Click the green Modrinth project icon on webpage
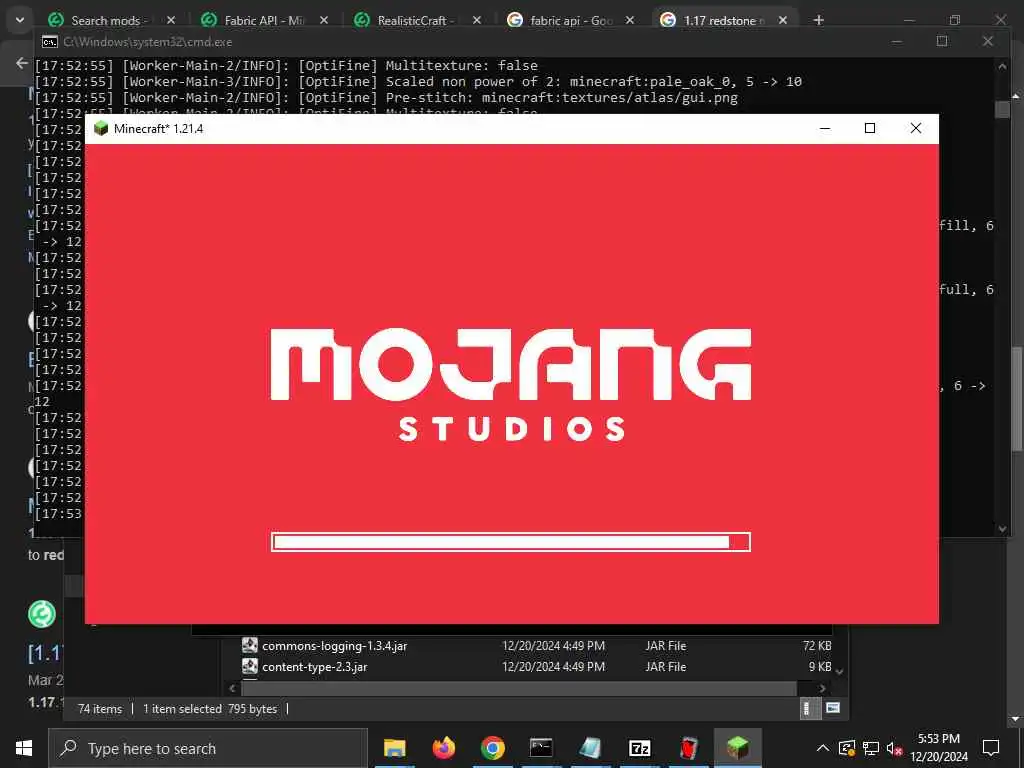Viewport: 1024px width, 768px height. 42,614
